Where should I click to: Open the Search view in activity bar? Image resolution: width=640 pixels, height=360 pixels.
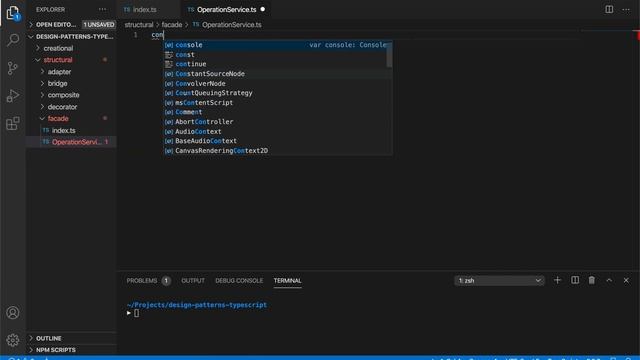click(x=13, y=40)
